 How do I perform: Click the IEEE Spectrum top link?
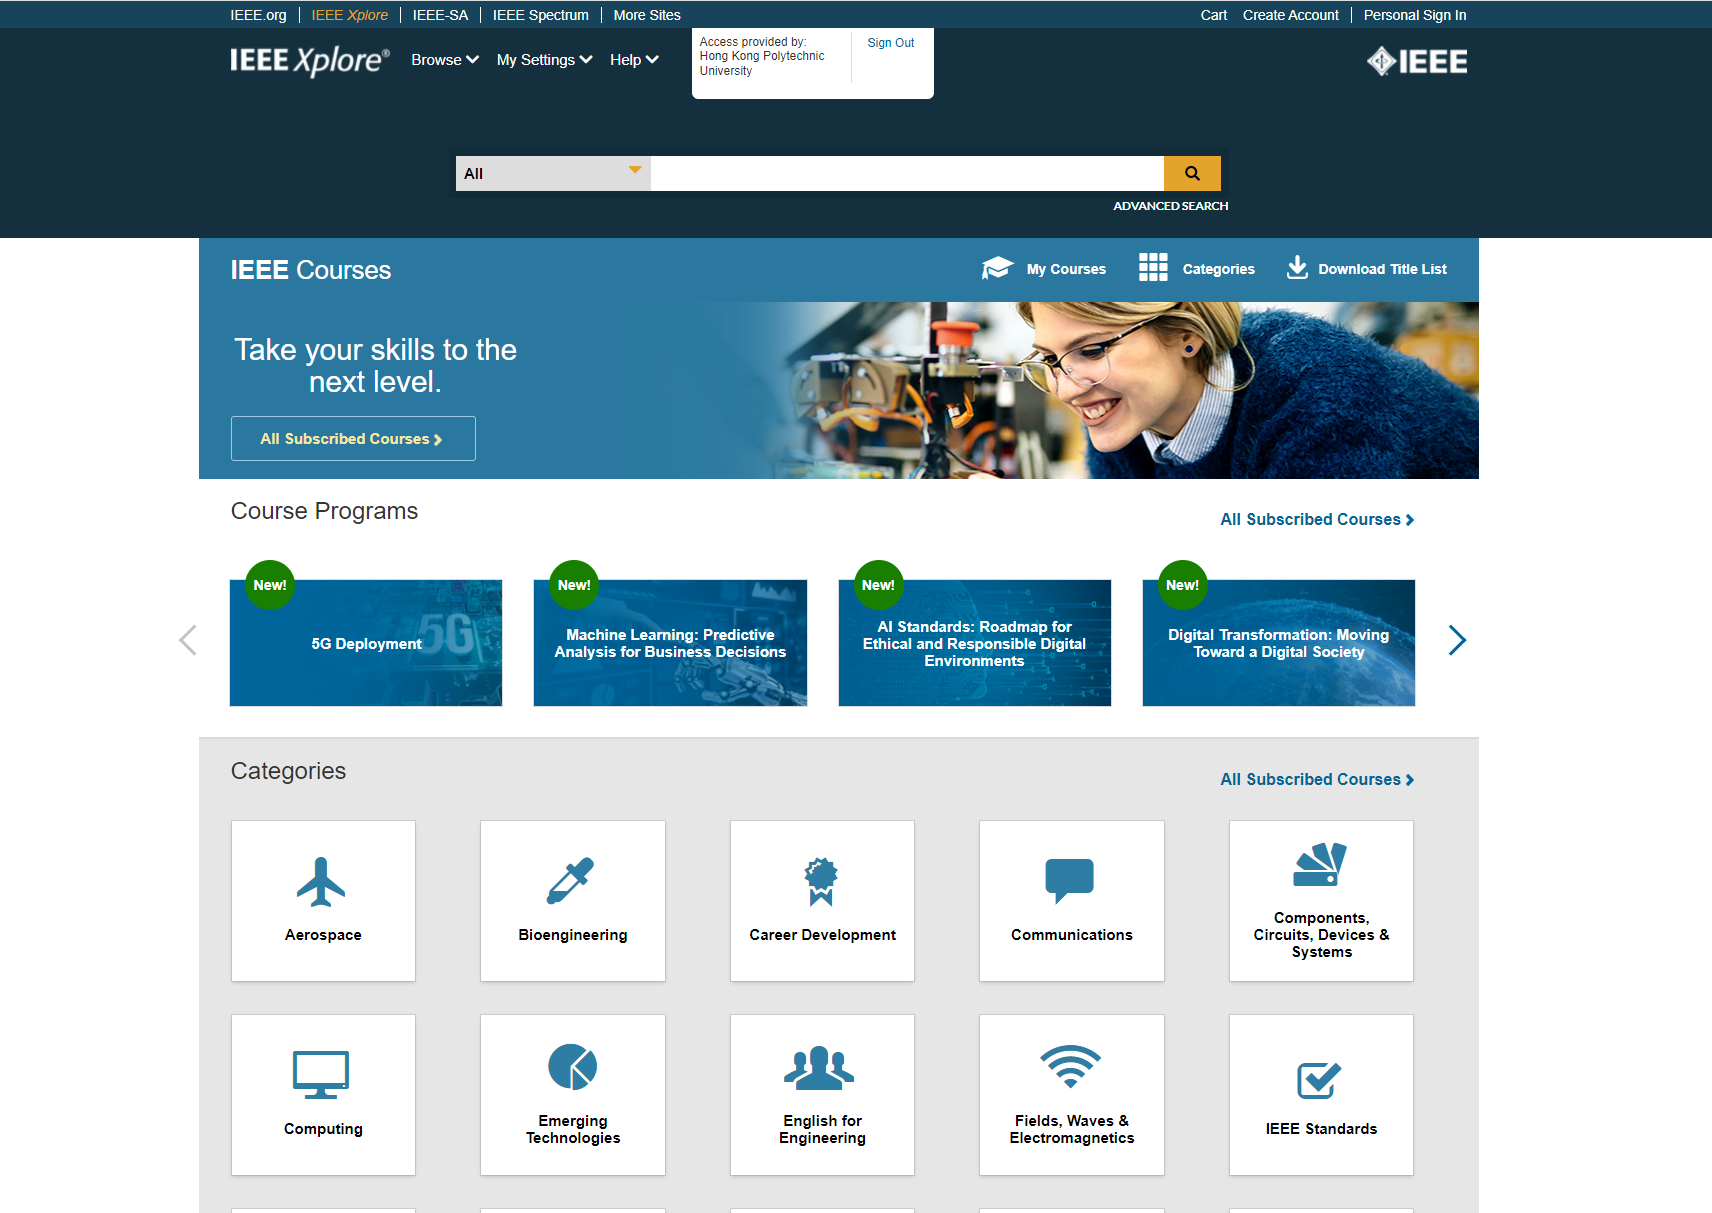[x=541, y=15]
